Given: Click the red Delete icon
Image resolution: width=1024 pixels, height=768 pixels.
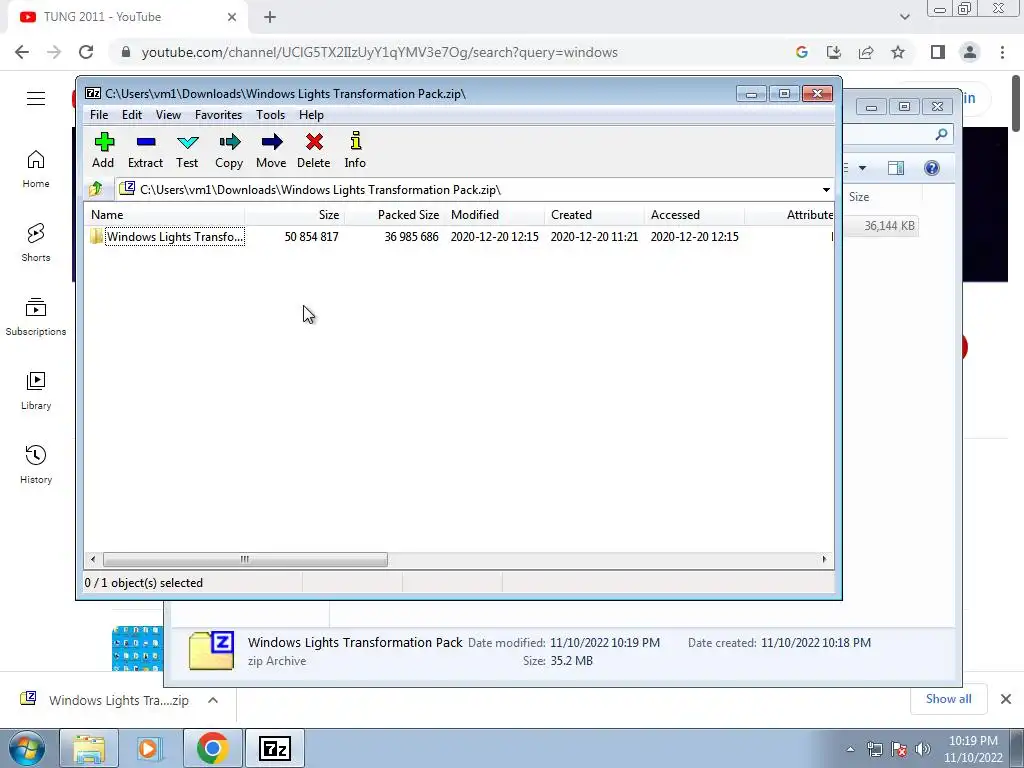Looking at the screenshot, I should point(313,151).
